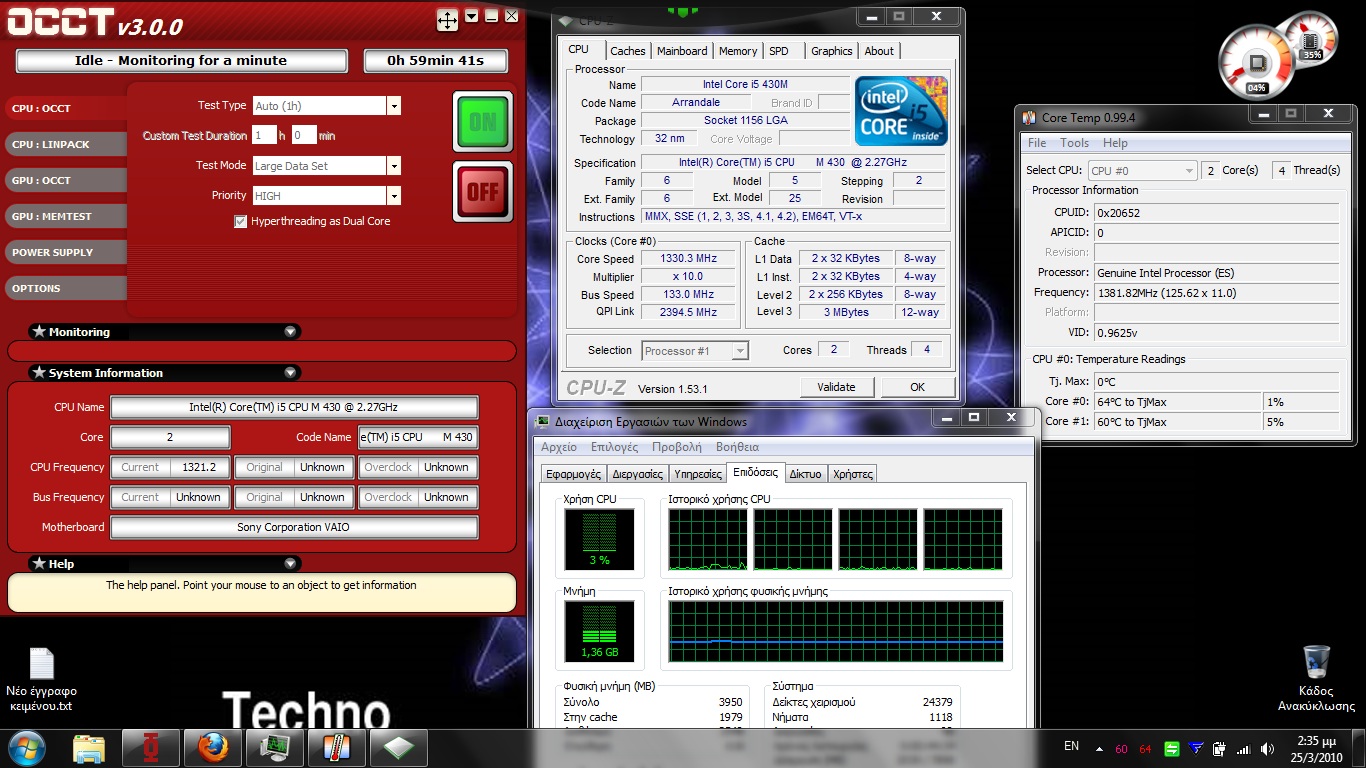Screen dimensions: 1366x768
Task: Click the OCCT title bar down-arrow icon
Action: coord(472,16)
